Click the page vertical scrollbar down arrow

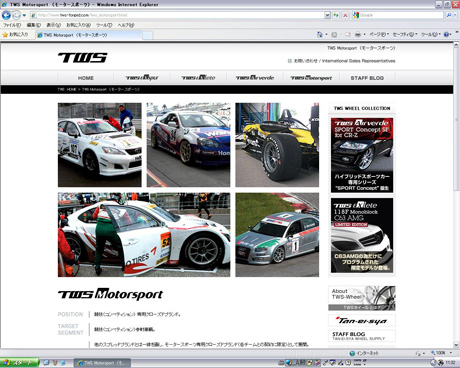pos(456,345)
